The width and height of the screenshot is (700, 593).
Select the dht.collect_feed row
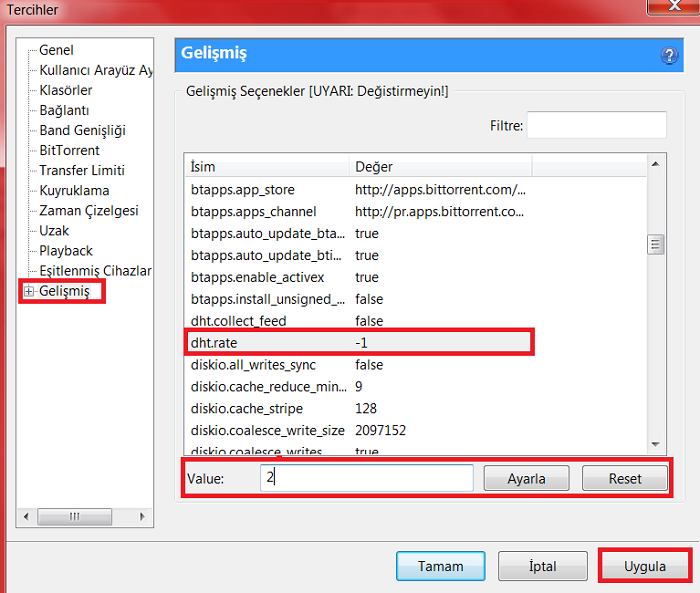click(415, 321)
